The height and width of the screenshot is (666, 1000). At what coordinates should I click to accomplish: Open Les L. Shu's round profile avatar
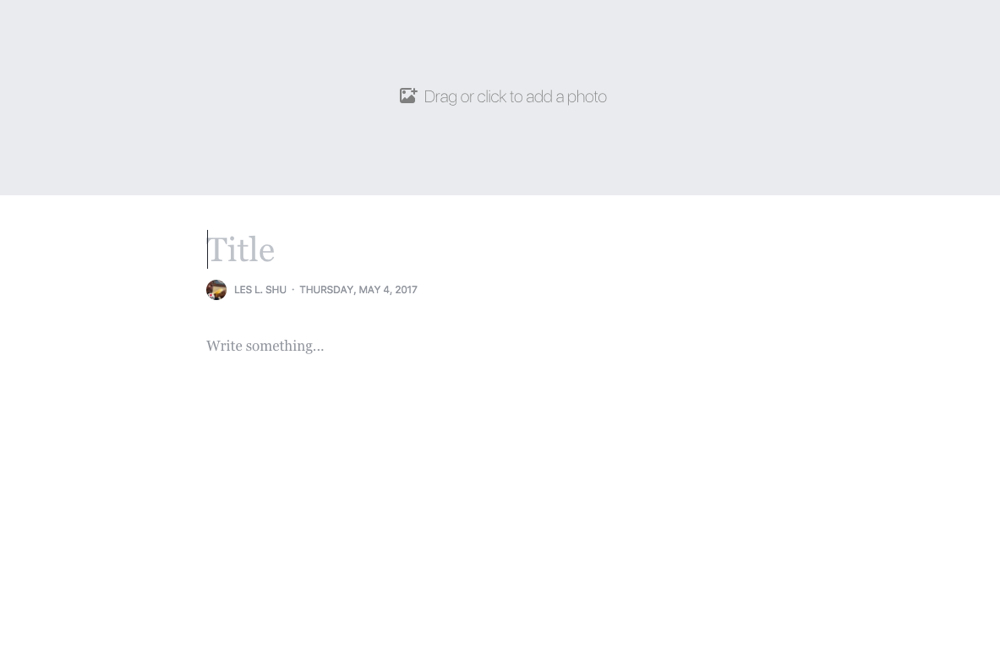216,290
